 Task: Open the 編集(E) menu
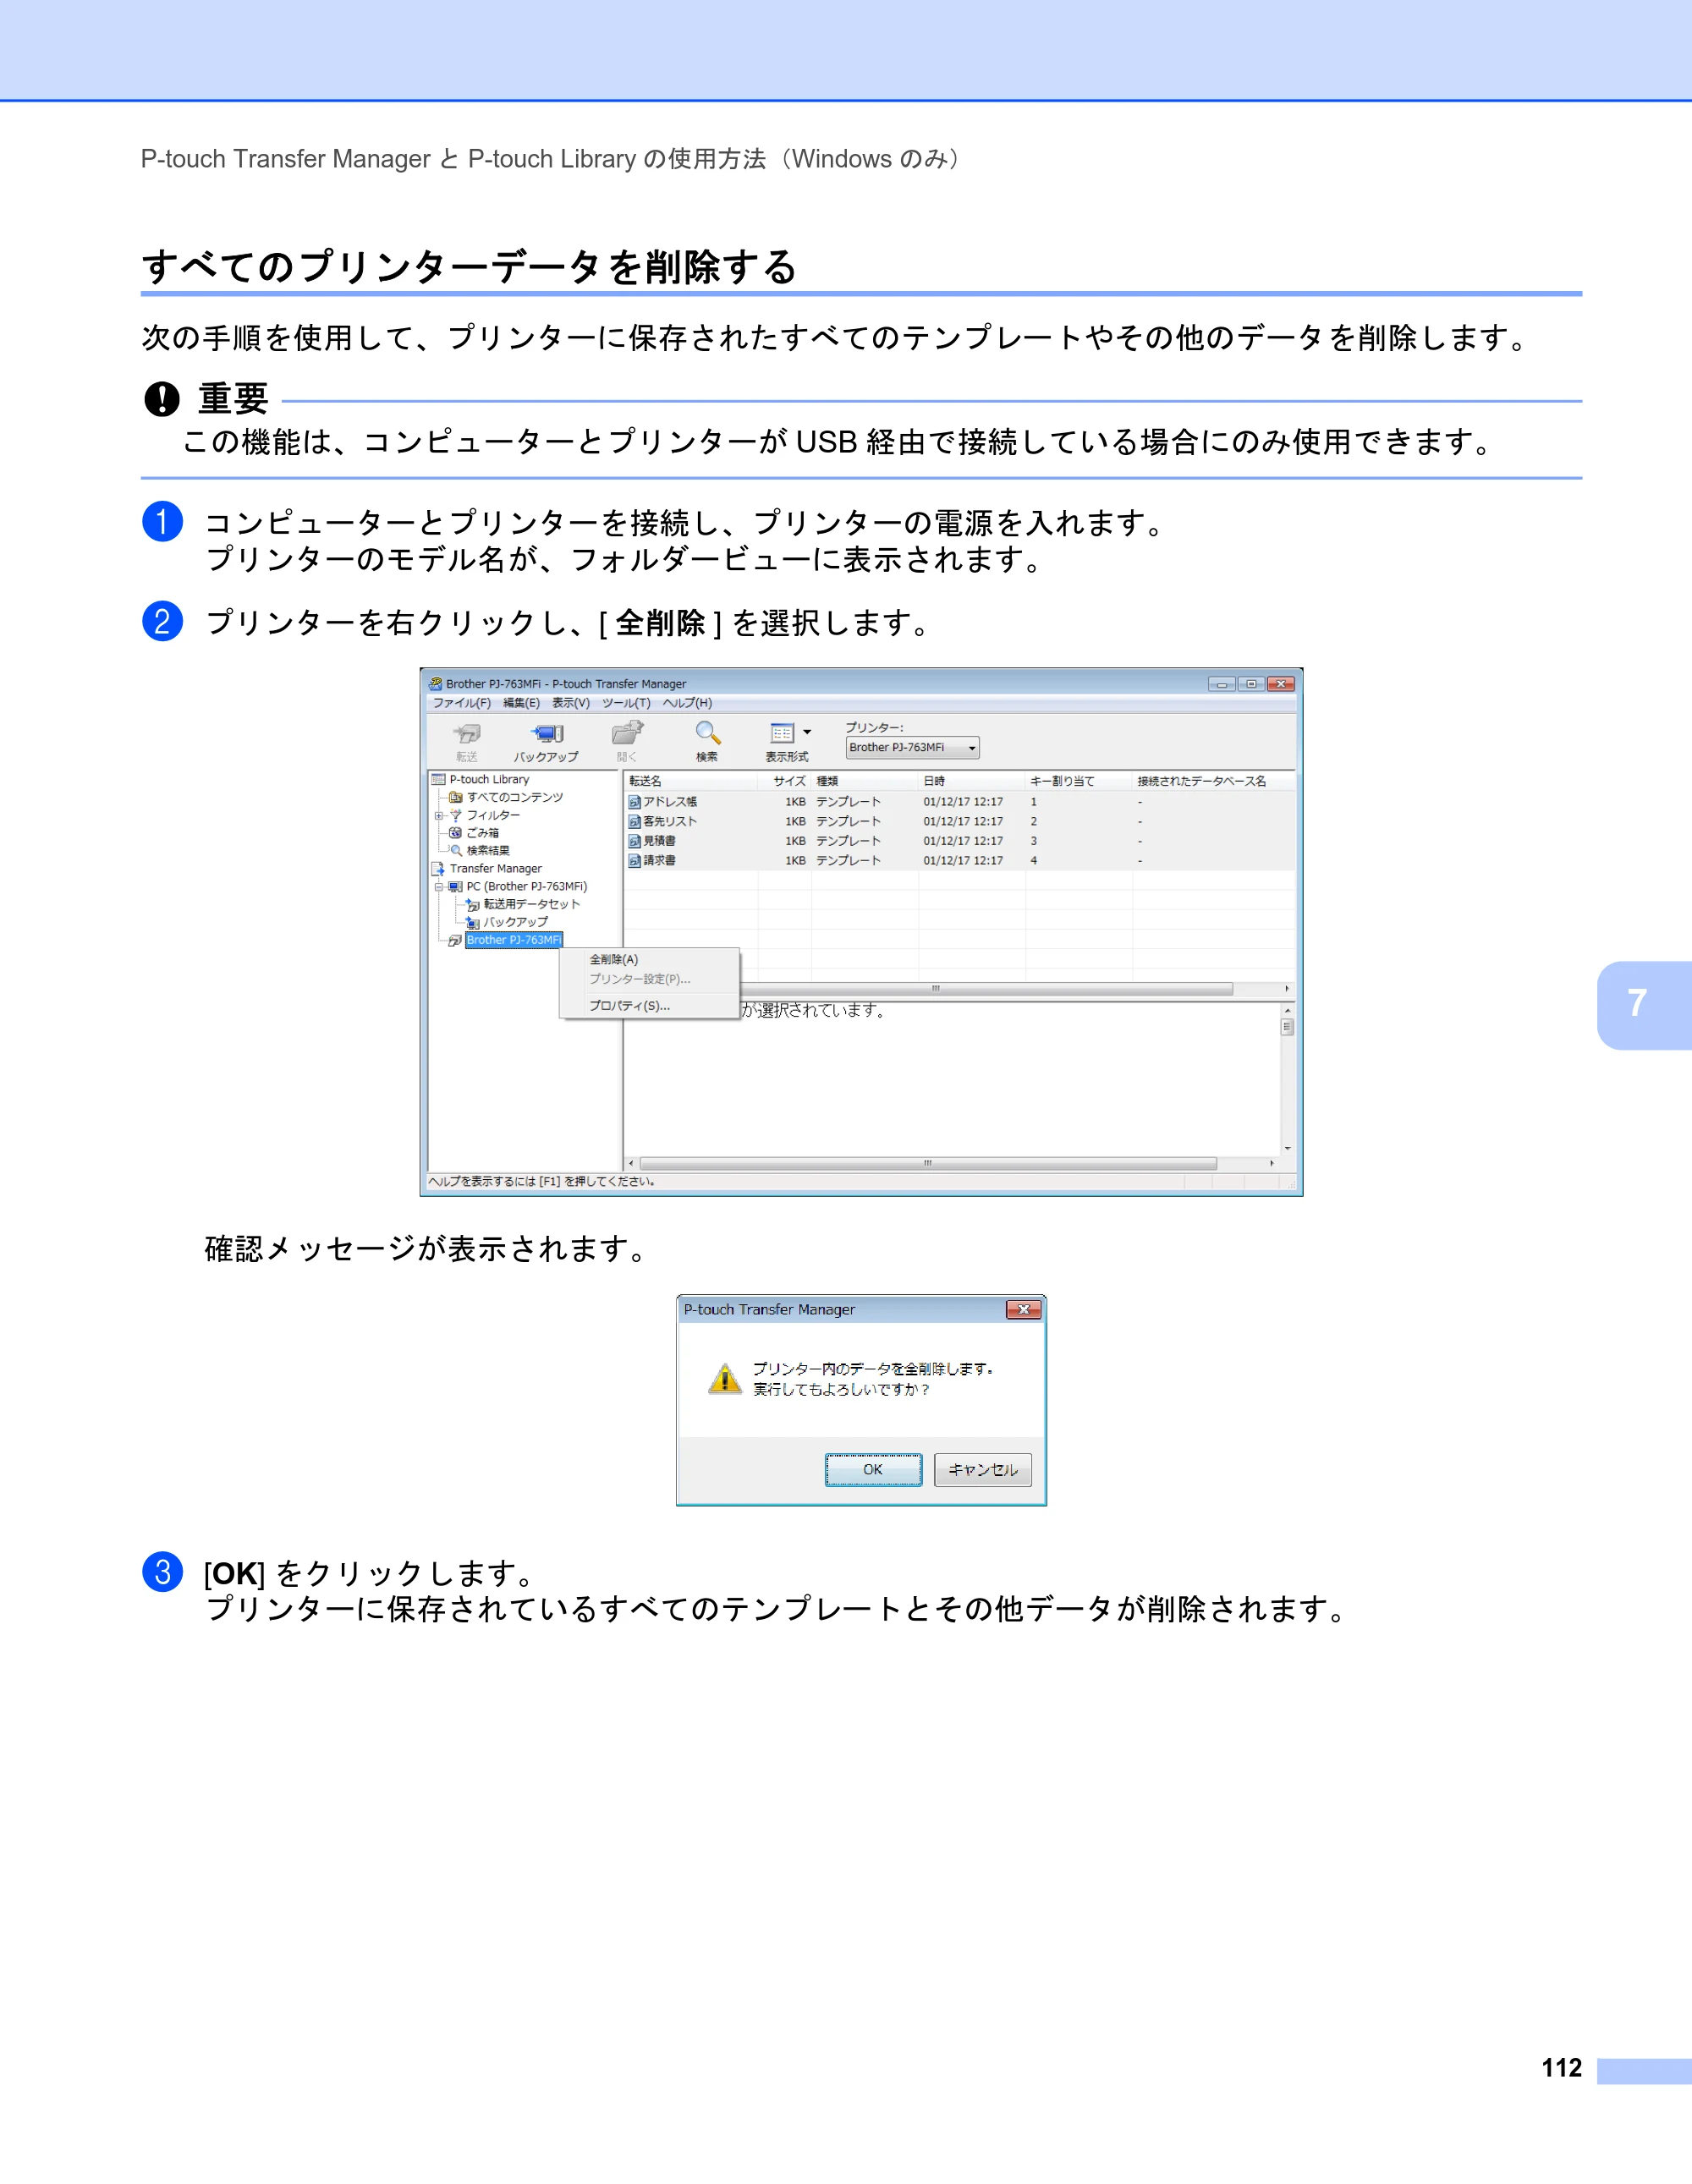pos(521,703)
